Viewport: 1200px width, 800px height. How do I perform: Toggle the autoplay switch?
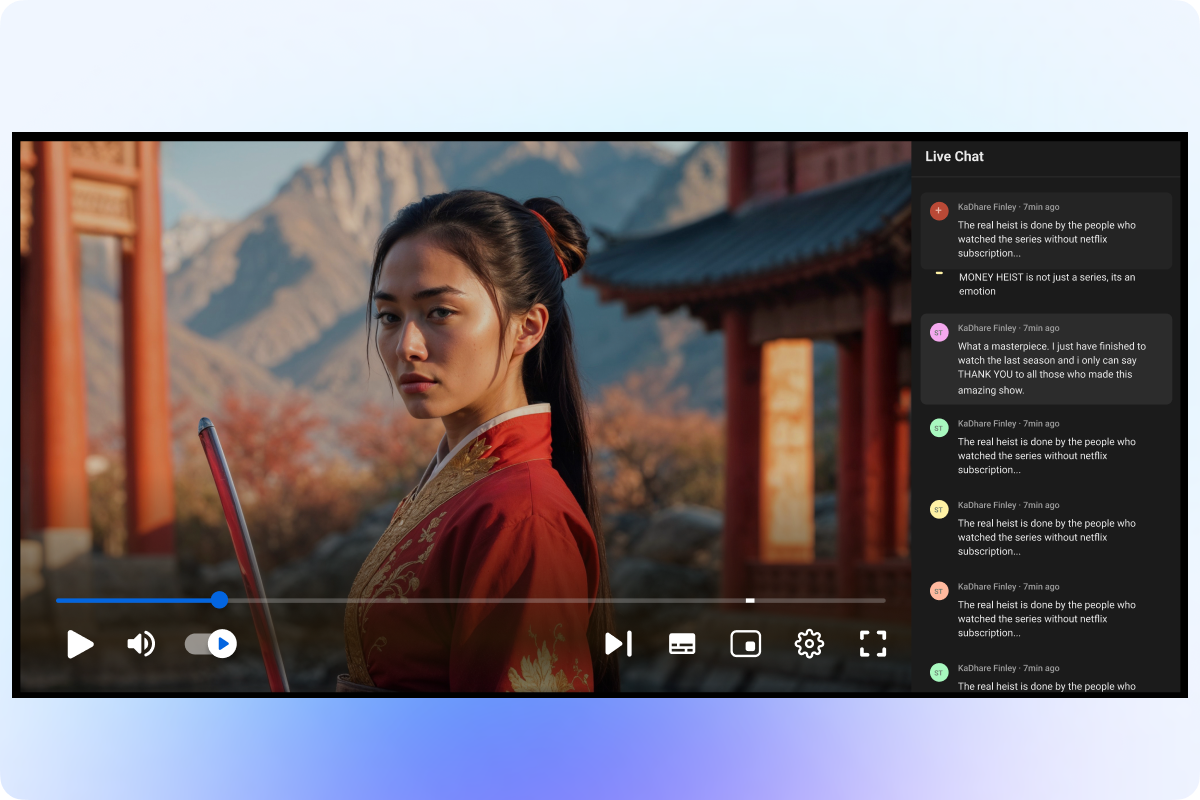coord(211,644)
